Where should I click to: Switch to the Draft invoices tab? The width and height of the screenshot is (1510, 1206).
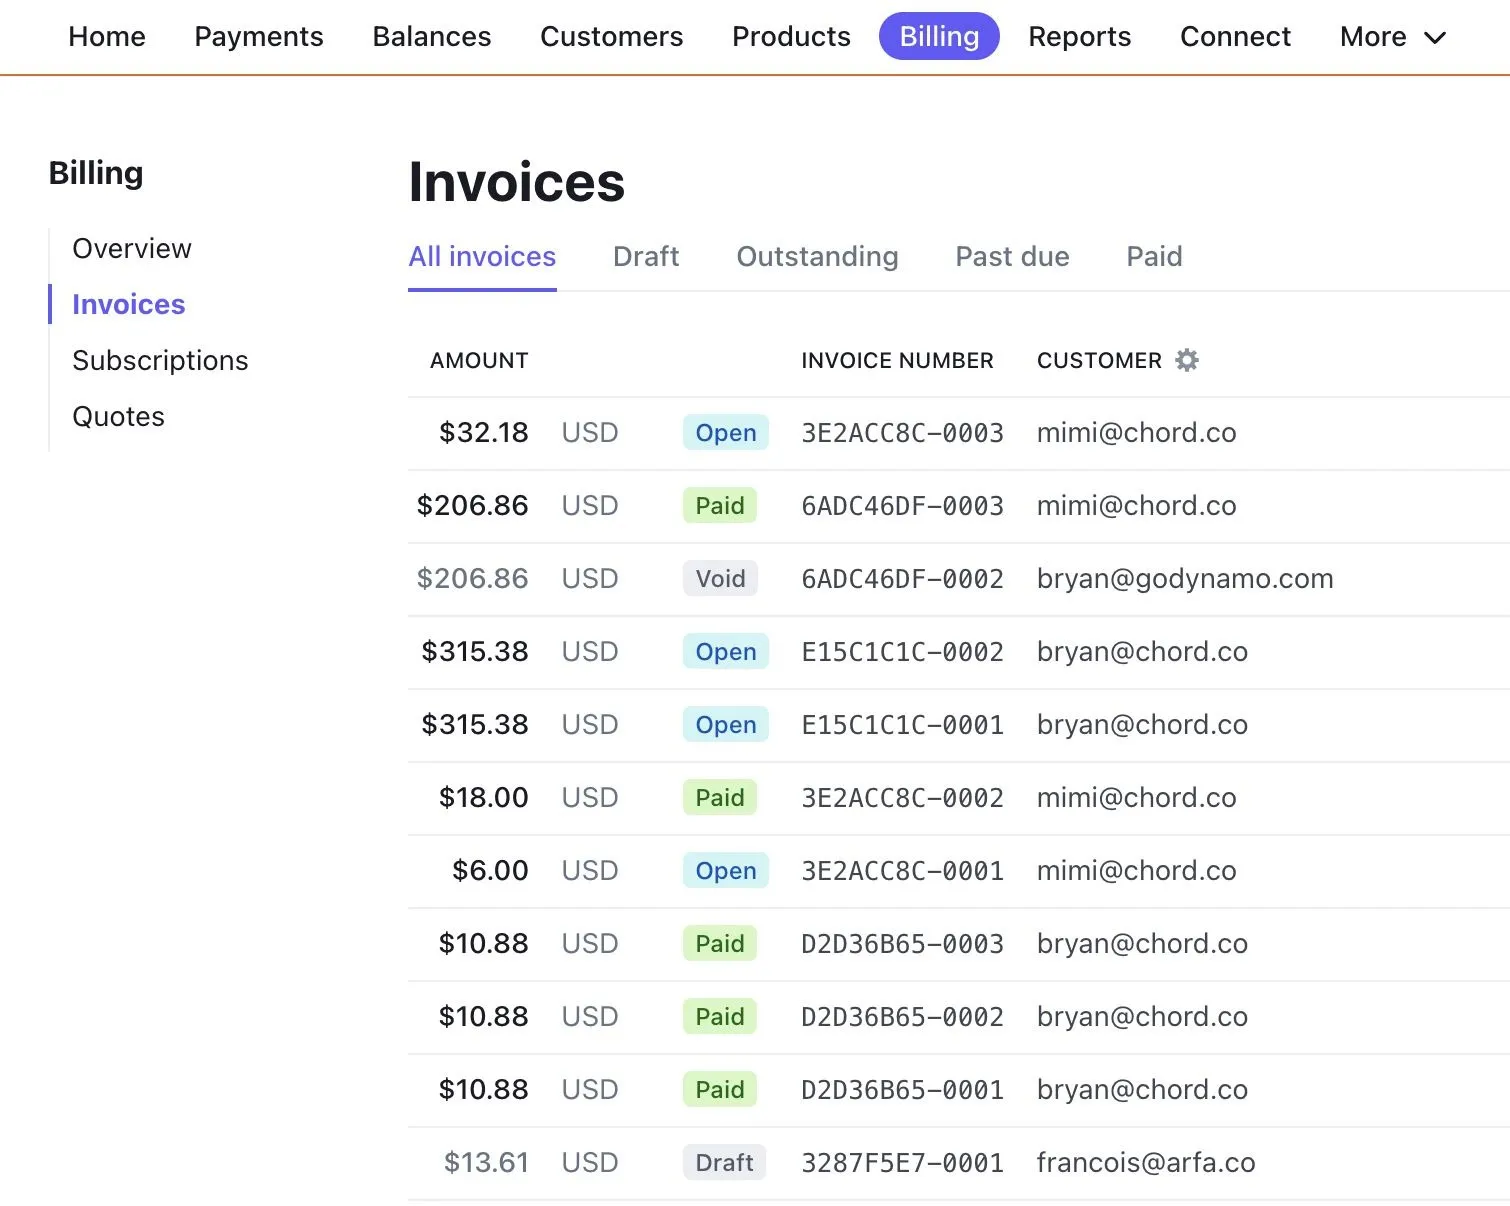(x=646, y=257)
